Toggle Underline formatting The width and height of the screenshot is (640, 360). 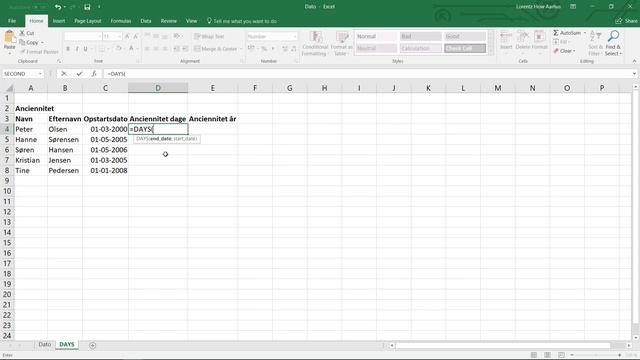point(85,49)
